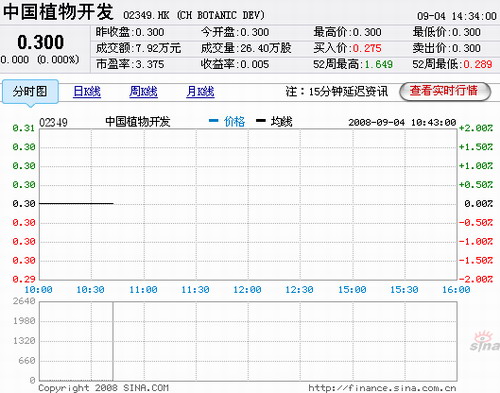The height and width of the screenshot is (393, 500).
Task: Click the 52周最低 value 0.289
Action: pos(478,64)
